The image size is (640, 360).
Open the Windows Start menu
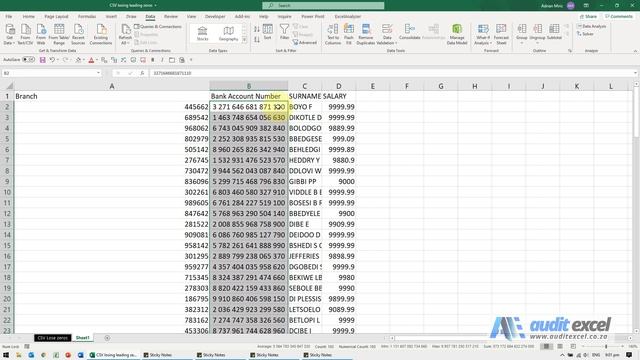6,355
